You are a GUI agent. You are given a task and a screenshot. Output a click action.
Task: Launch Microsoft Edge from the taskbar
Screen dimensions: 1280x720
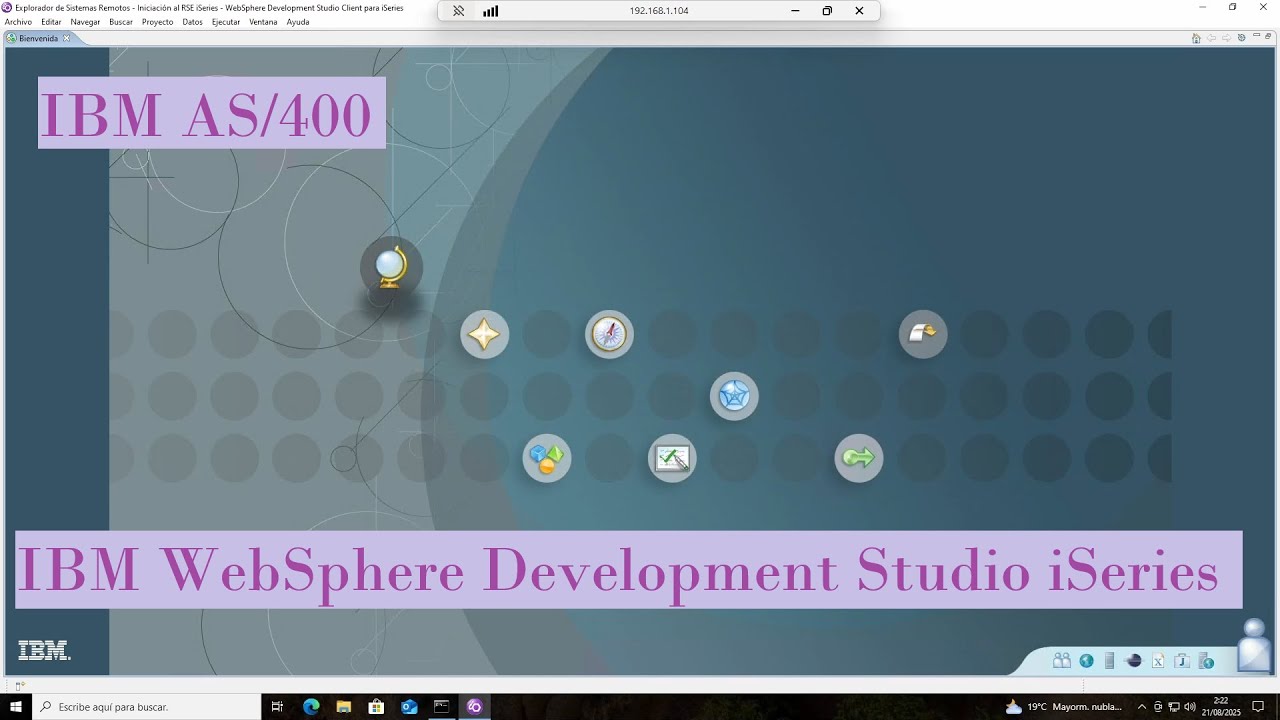(x=311, y=707)
